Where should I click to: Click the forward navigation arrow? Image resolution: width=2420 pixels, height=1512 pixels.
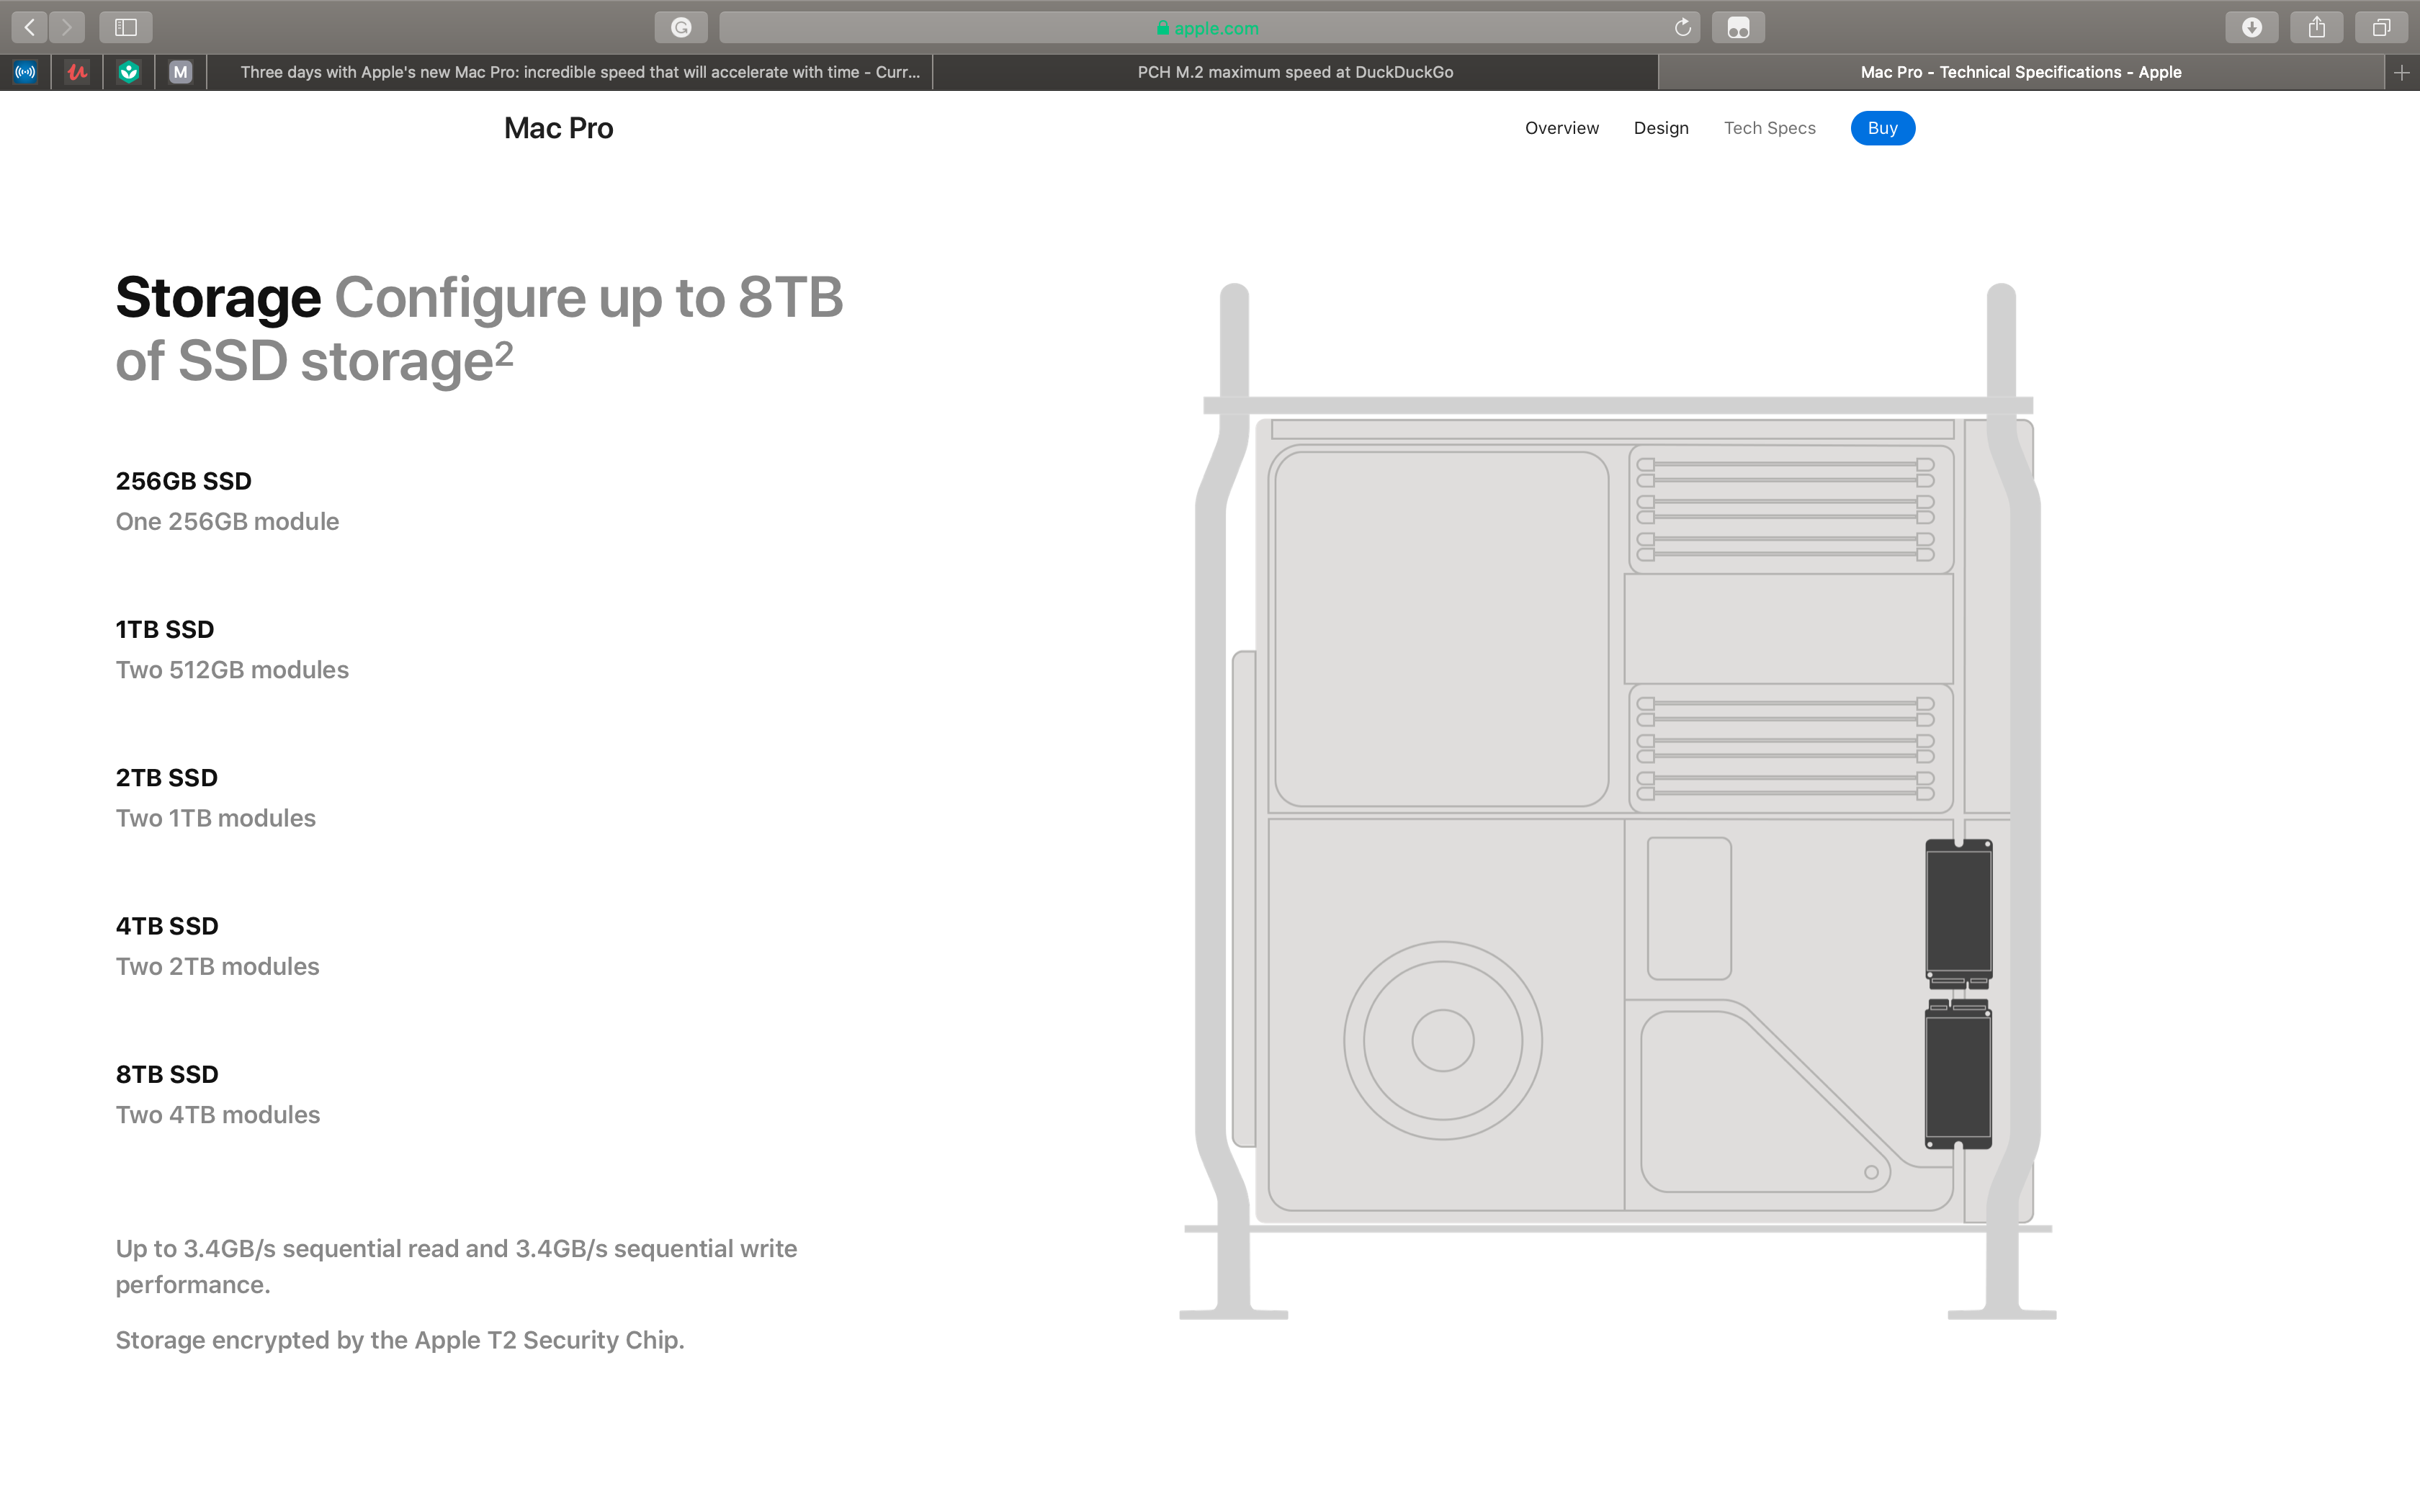67,27
